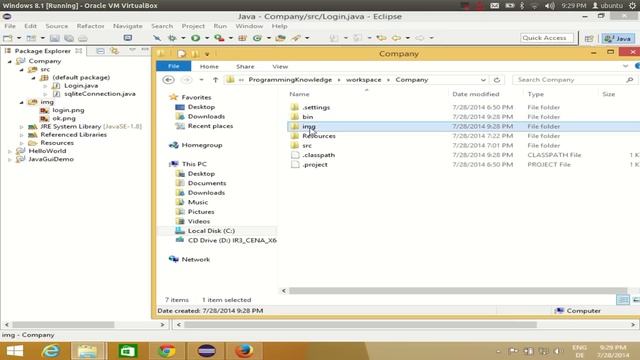
Task: Click the Quick Access field in Eclipse
Action: 547,38
